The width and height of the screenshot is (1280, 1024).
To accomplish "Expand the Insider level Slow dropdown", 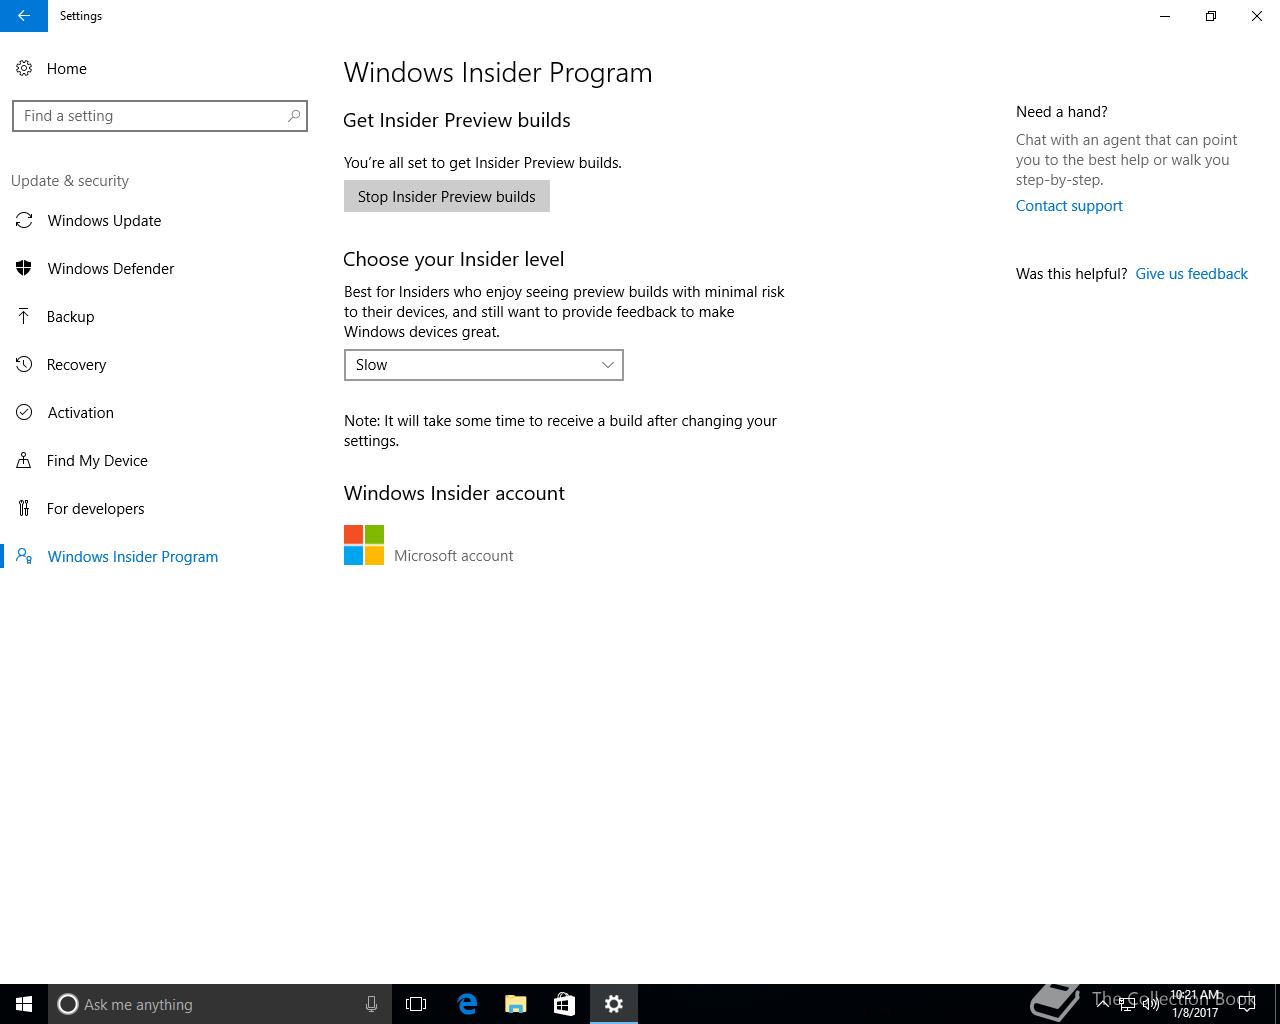I will click(484, 365).
